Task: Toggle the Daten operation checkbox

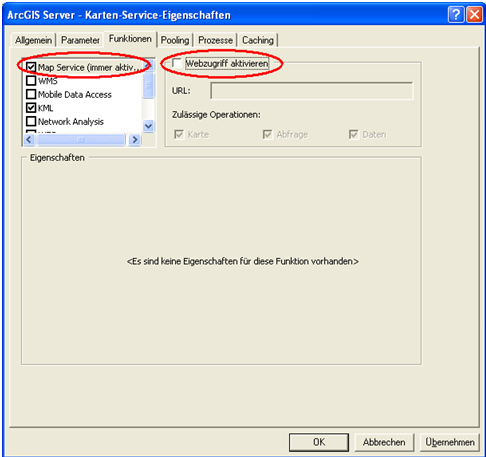Action: (353, 135)
